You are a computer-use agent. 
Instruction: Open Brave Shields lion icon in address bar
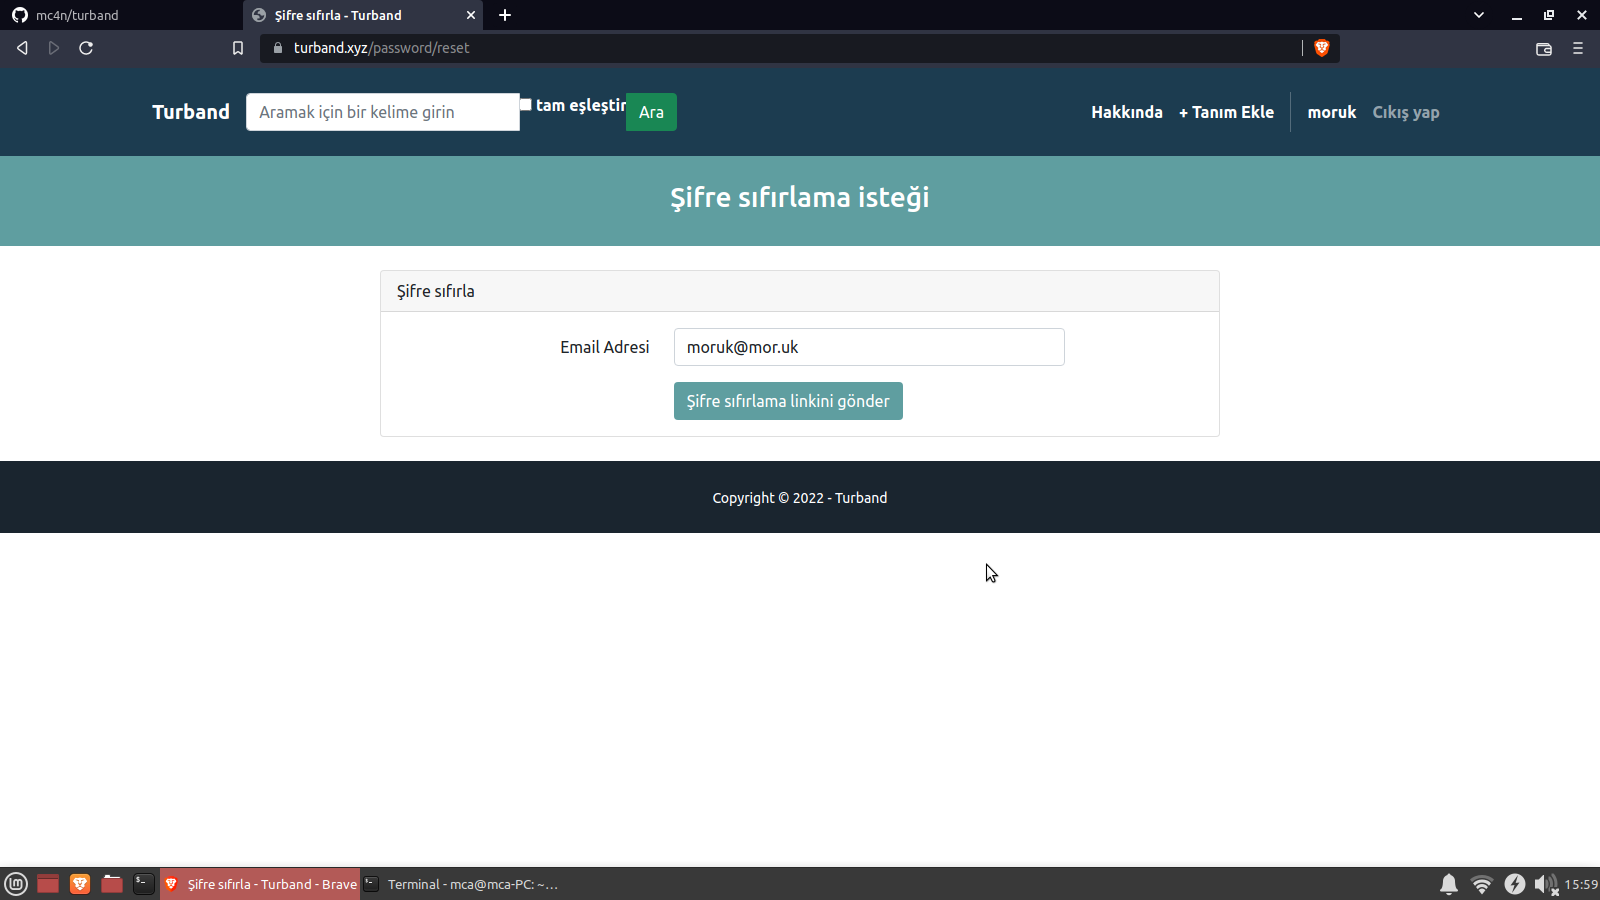[x=1321, y=48]
